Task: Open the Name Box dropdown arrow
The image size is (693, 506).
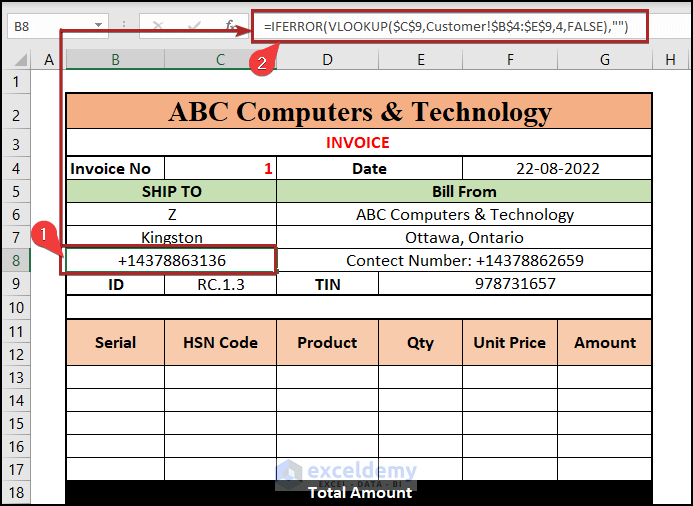Action: click(x=98, y=25)
